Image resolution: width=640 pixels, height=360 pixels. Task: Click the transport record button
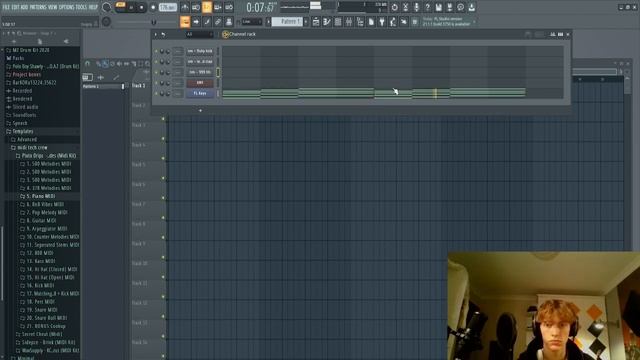pyautogui.click(x=153, y=7)
